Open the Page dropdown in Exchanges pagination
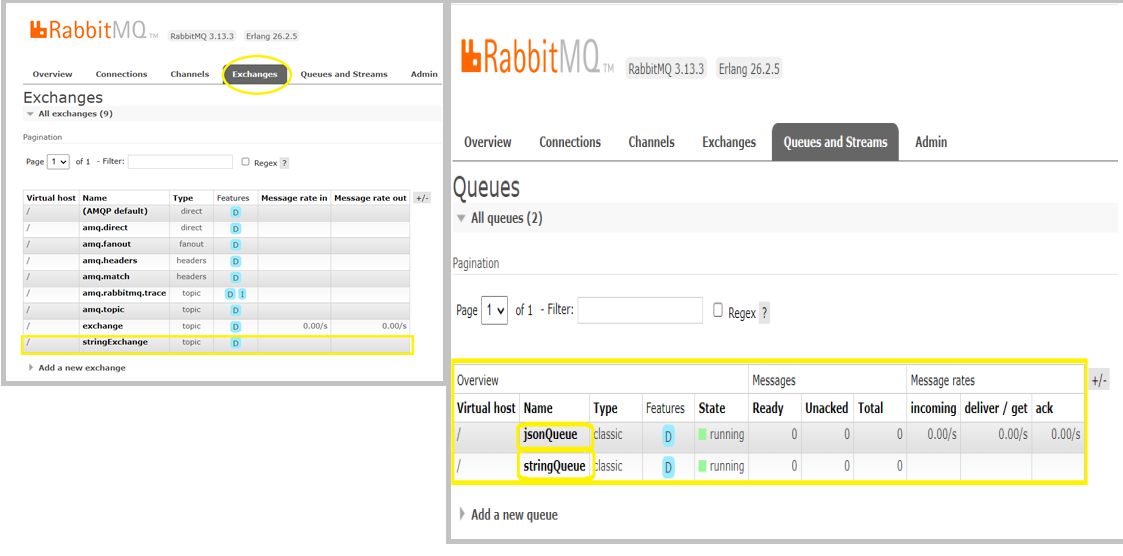Image resolution: width=1123 pixels, height=556 pixels. coord(58,162)
